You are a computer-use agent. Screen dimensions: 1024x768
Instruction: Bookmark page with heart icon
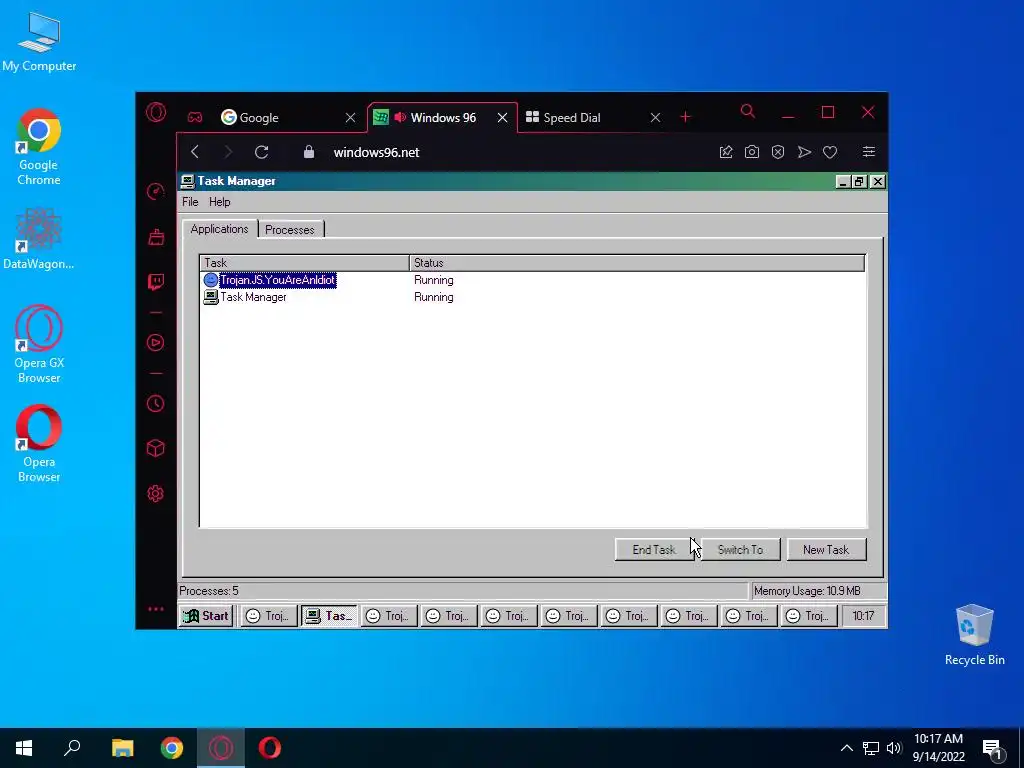[x=830, y=152]
